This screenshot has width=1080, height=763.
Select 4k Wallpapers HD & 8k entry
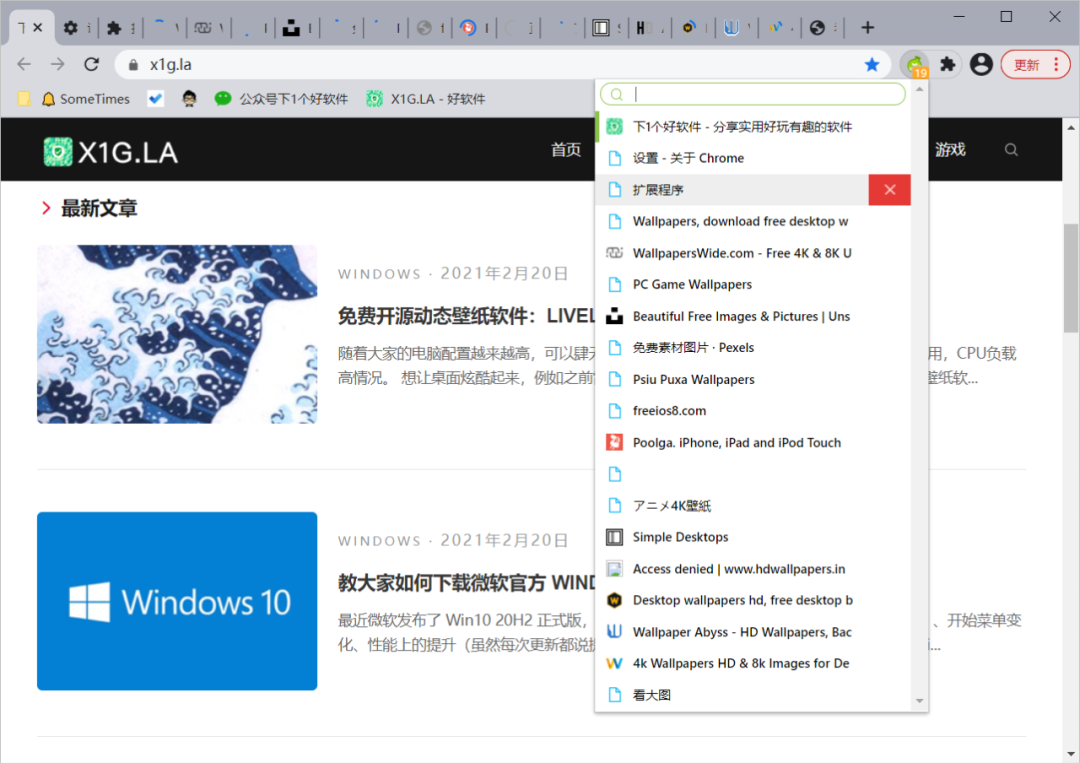tap(753, 664)
